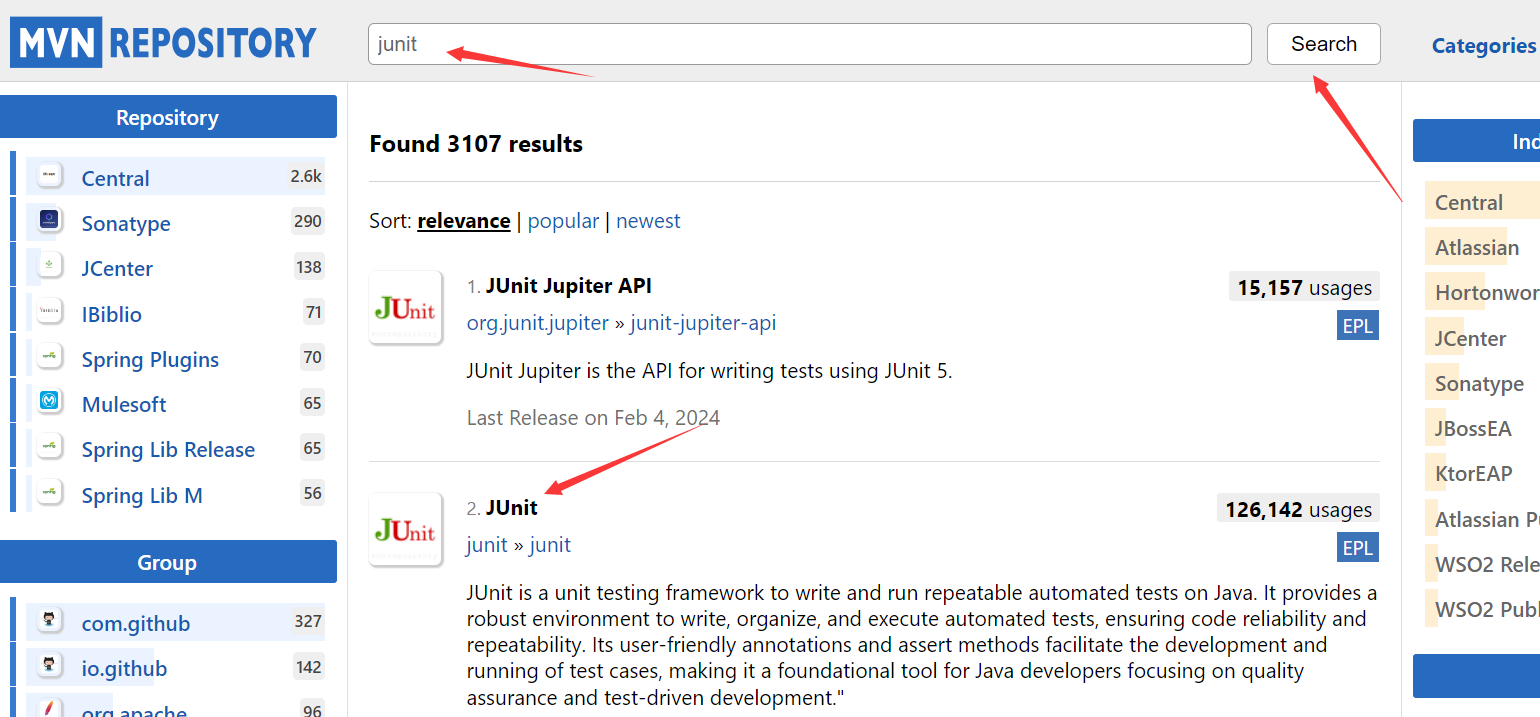Filter by Sonatype in left sidebar
Viewport: 1540px width, 717px height.
[x=126, y=223]
